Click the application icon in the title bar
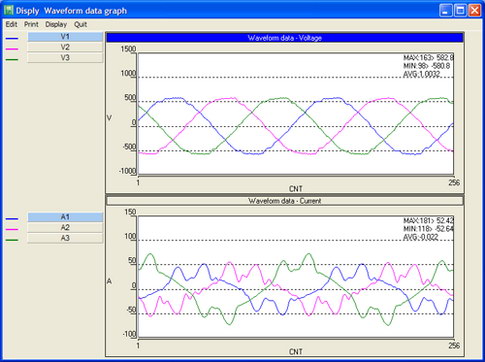This screenshot has width=485, height=362. (9, 10)
